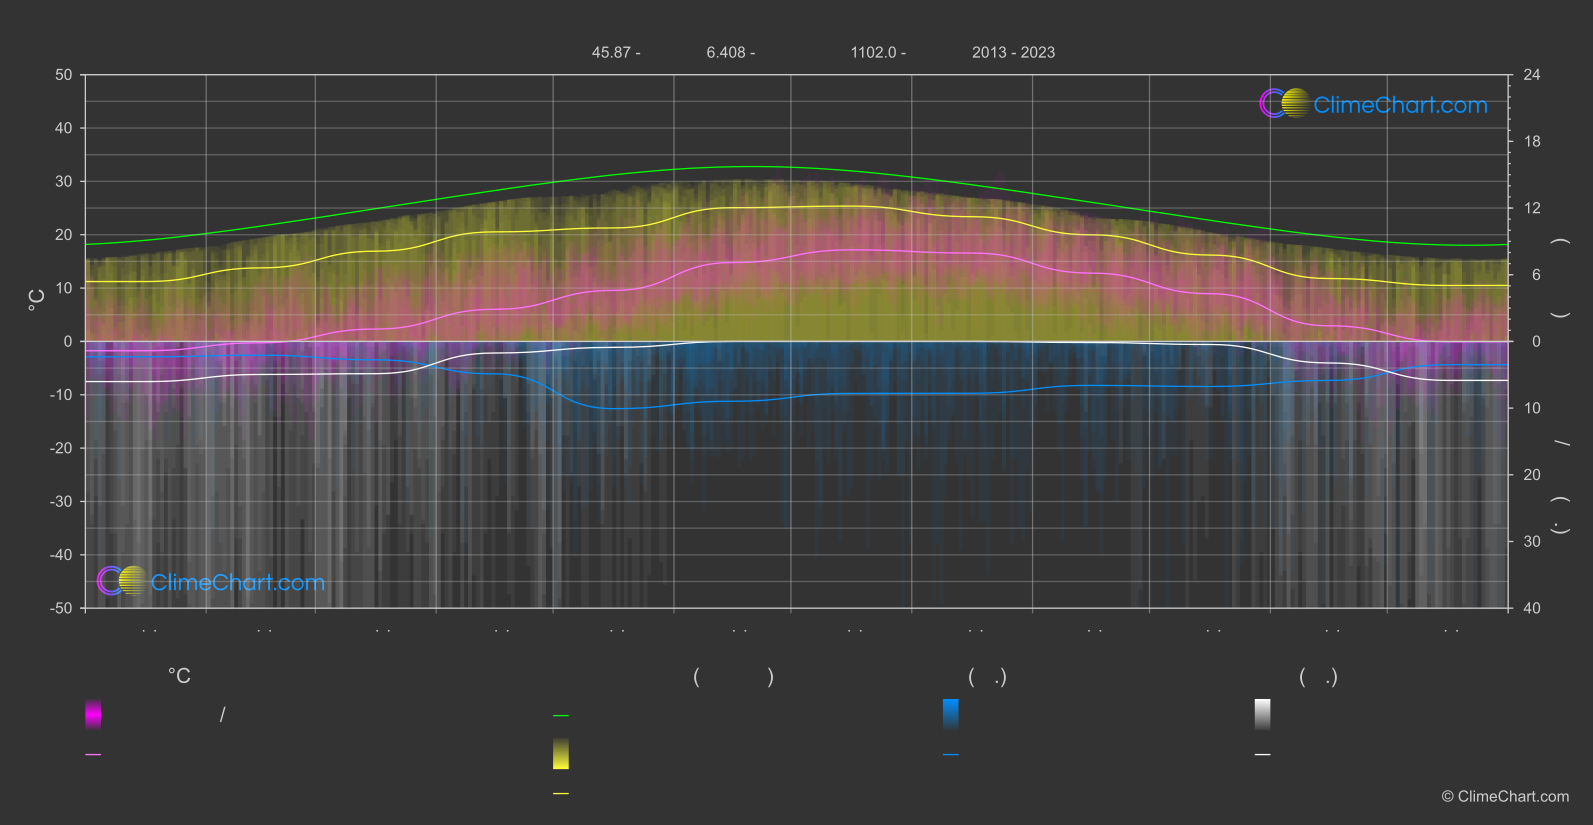Image resolution: width=1593 pixels, height=825 pixels.
Task: Click the © ClimeChart.com copyright text
Action: click(x=1505, y=796)
